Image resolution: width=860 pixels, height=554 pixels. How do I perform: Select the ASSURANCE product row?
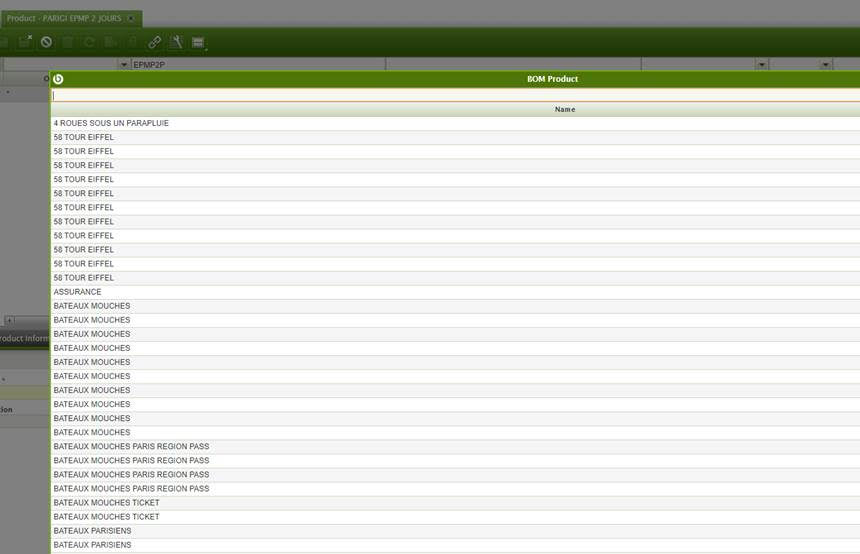tap(78, 292)
